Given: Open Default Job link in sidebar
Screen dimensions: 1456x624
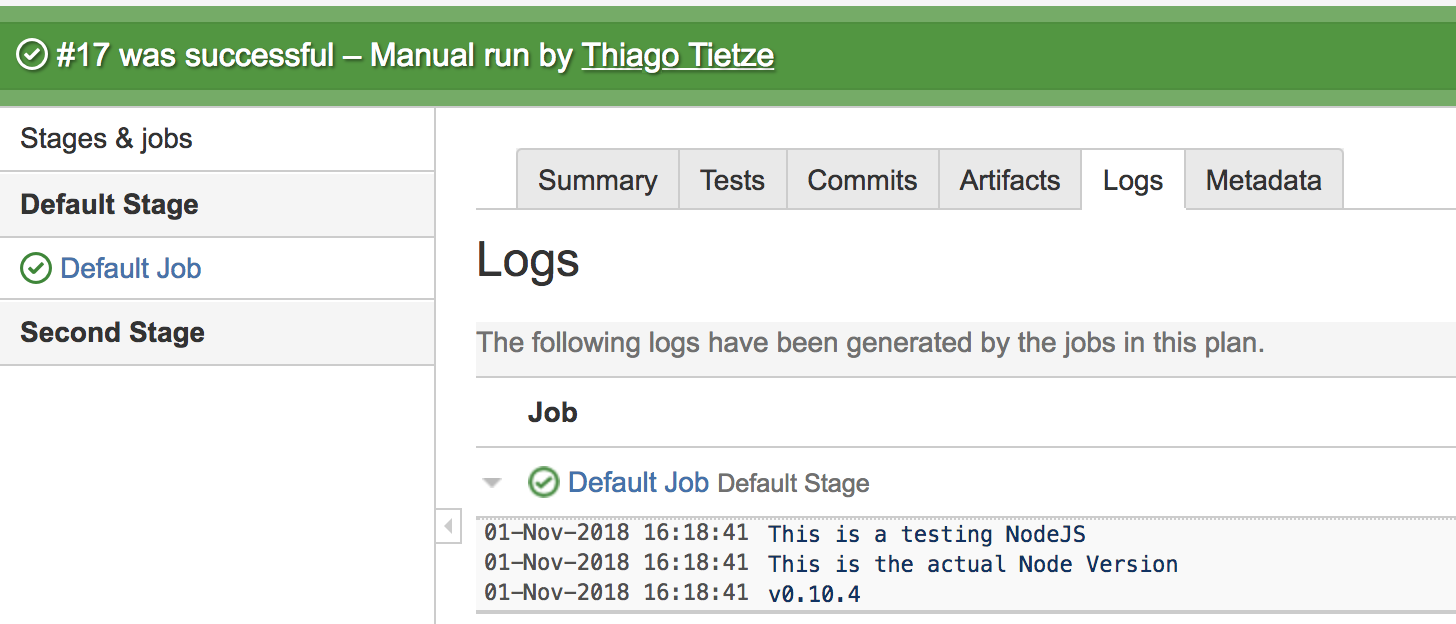Looking at the screenshot, I should point(131,268).
